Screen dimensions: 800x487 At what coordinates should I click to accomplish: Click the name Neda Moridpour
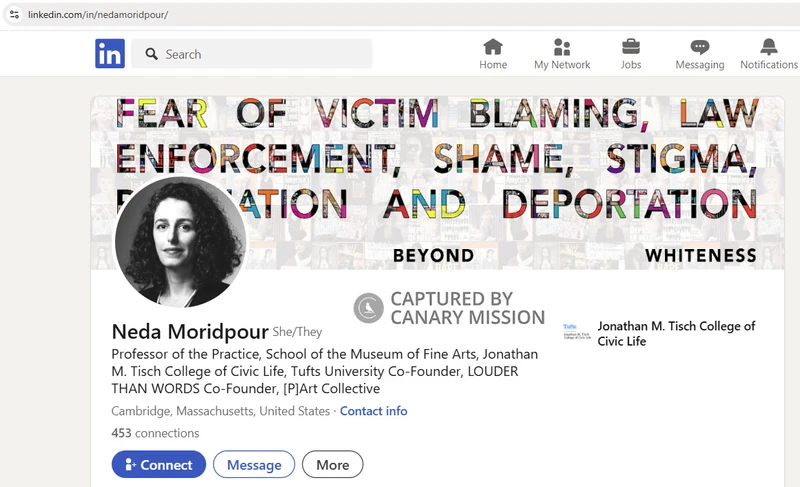click(x=190, y=331)
